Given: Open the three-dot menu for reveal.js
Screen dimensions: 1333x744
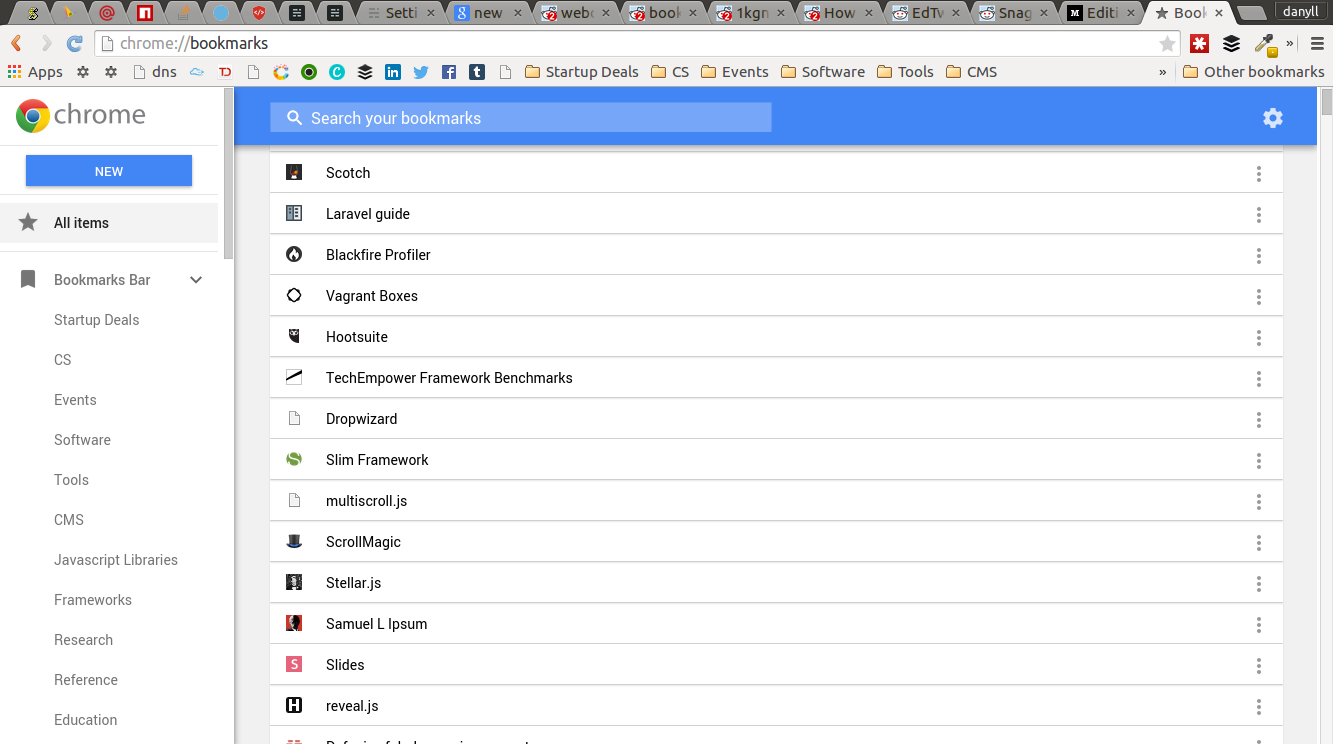Looking at the screenshot, I should [x=1259, y=707].
